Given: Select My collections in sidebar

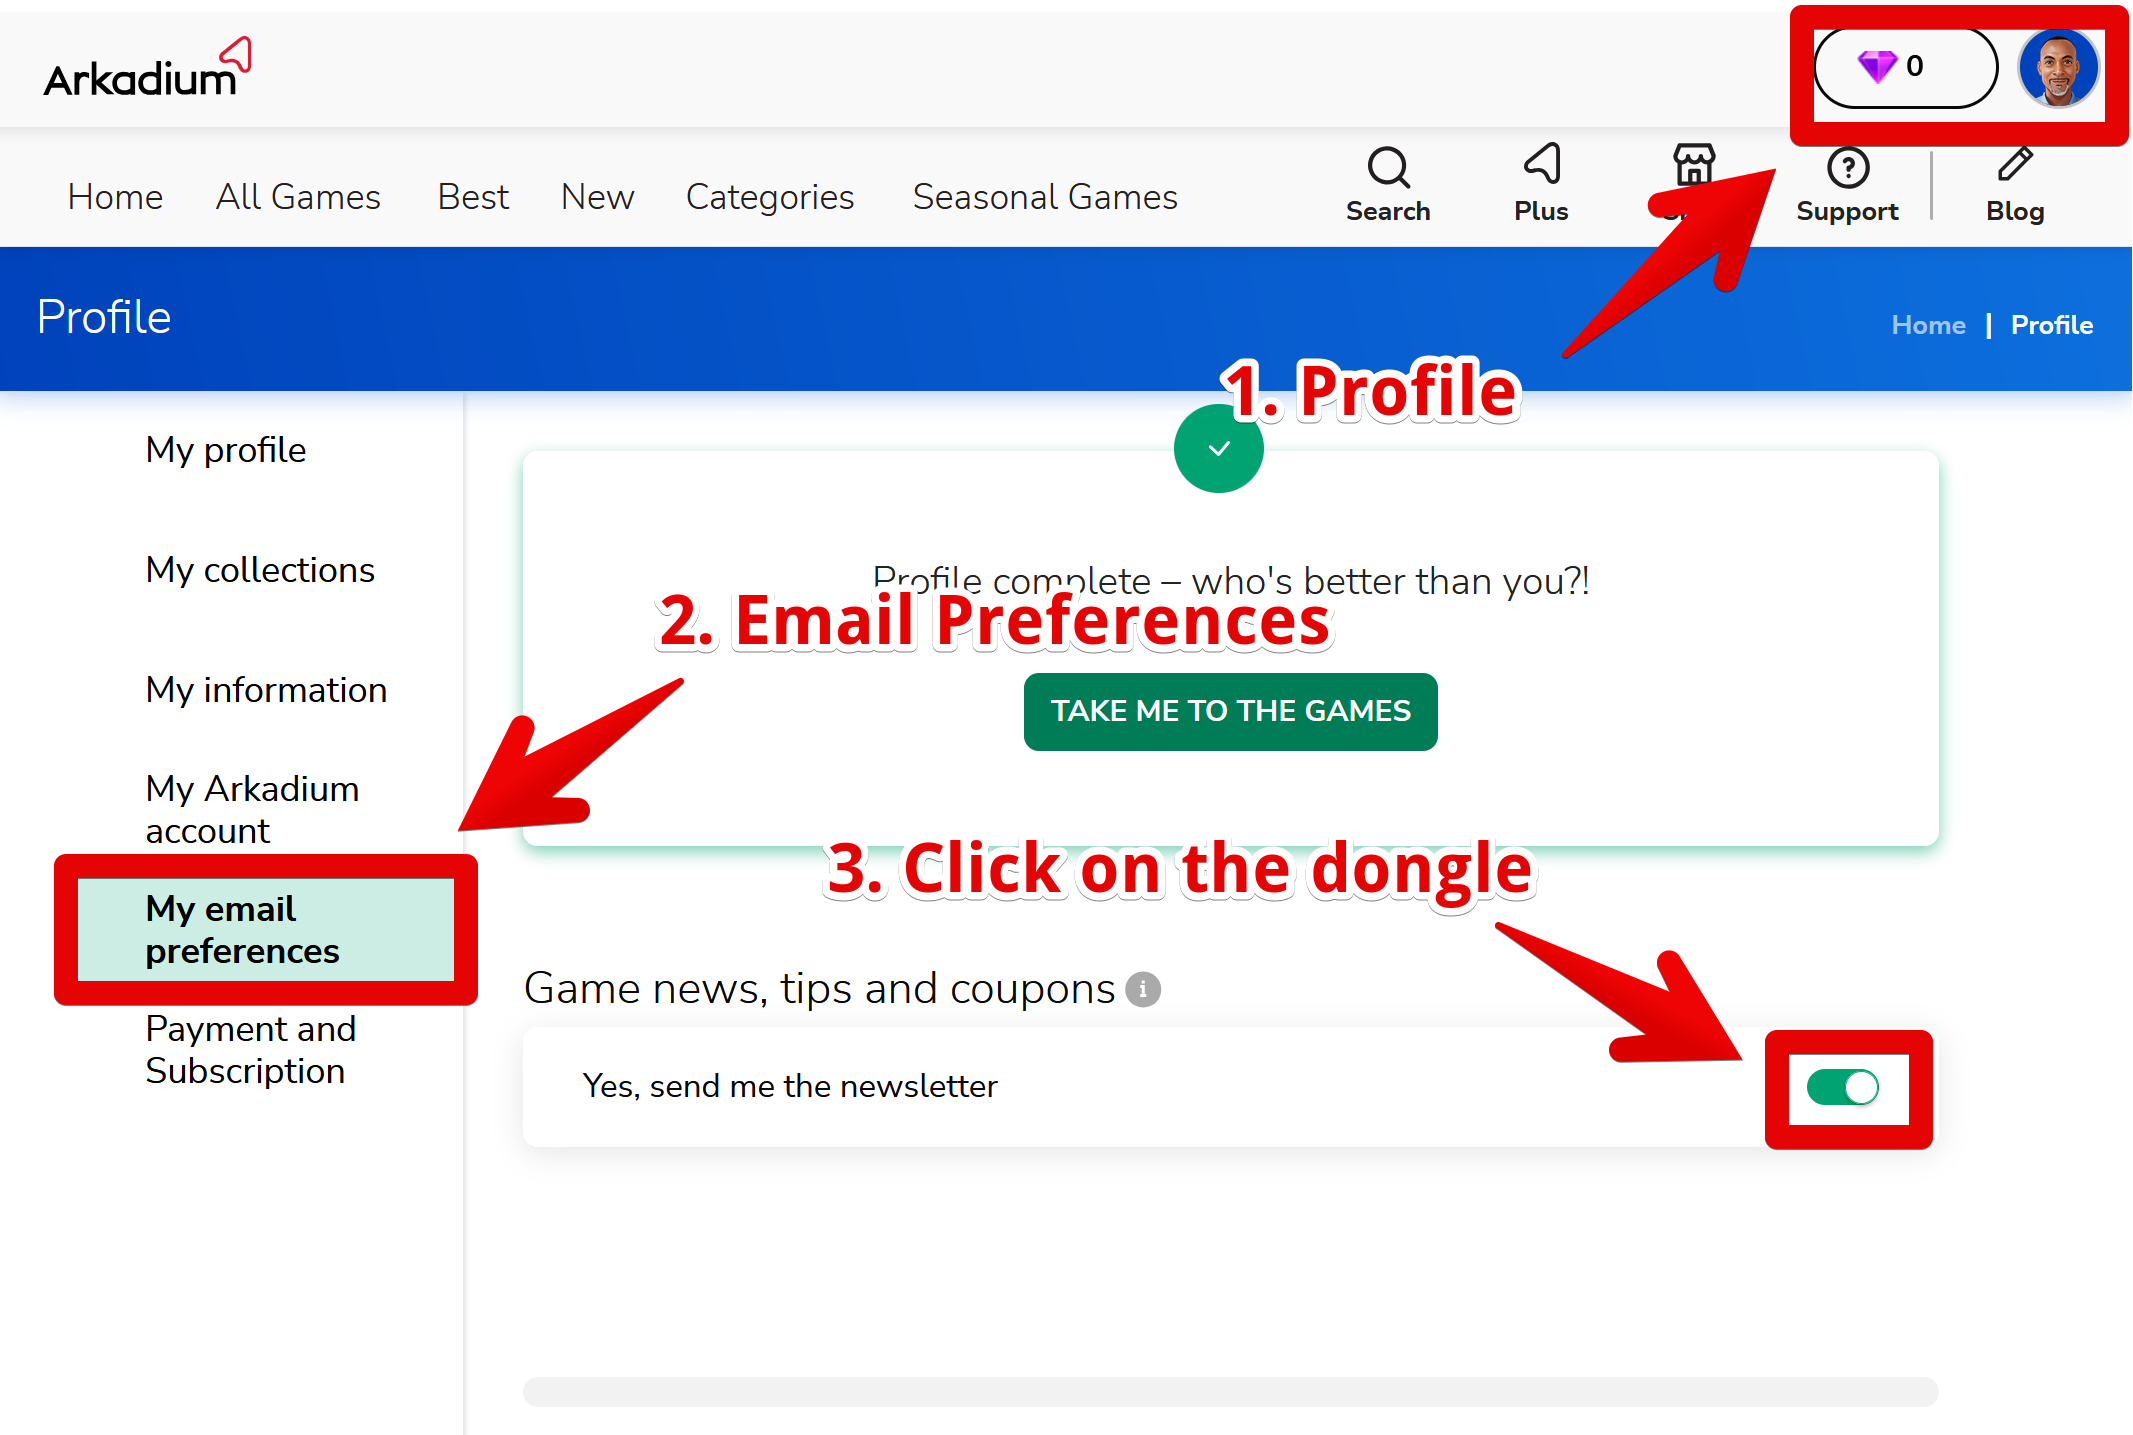Looking at the screenshot, I should pos(260,570).
